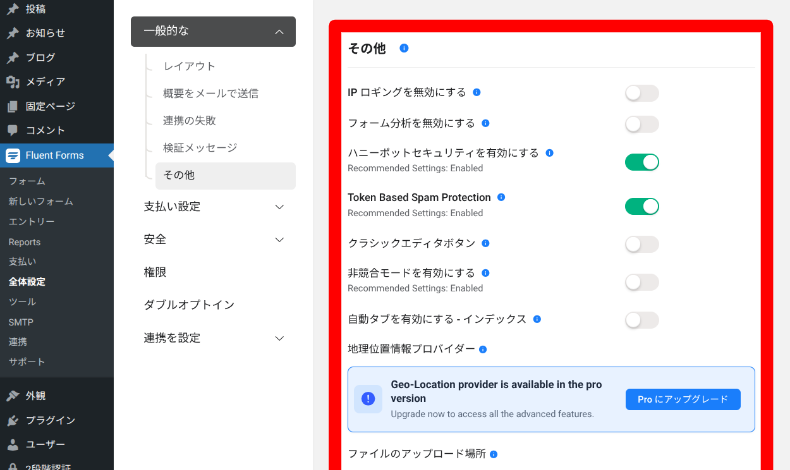Toggle フォーム分析を無効にする switch
790x470 pixels.
[642, 124]
